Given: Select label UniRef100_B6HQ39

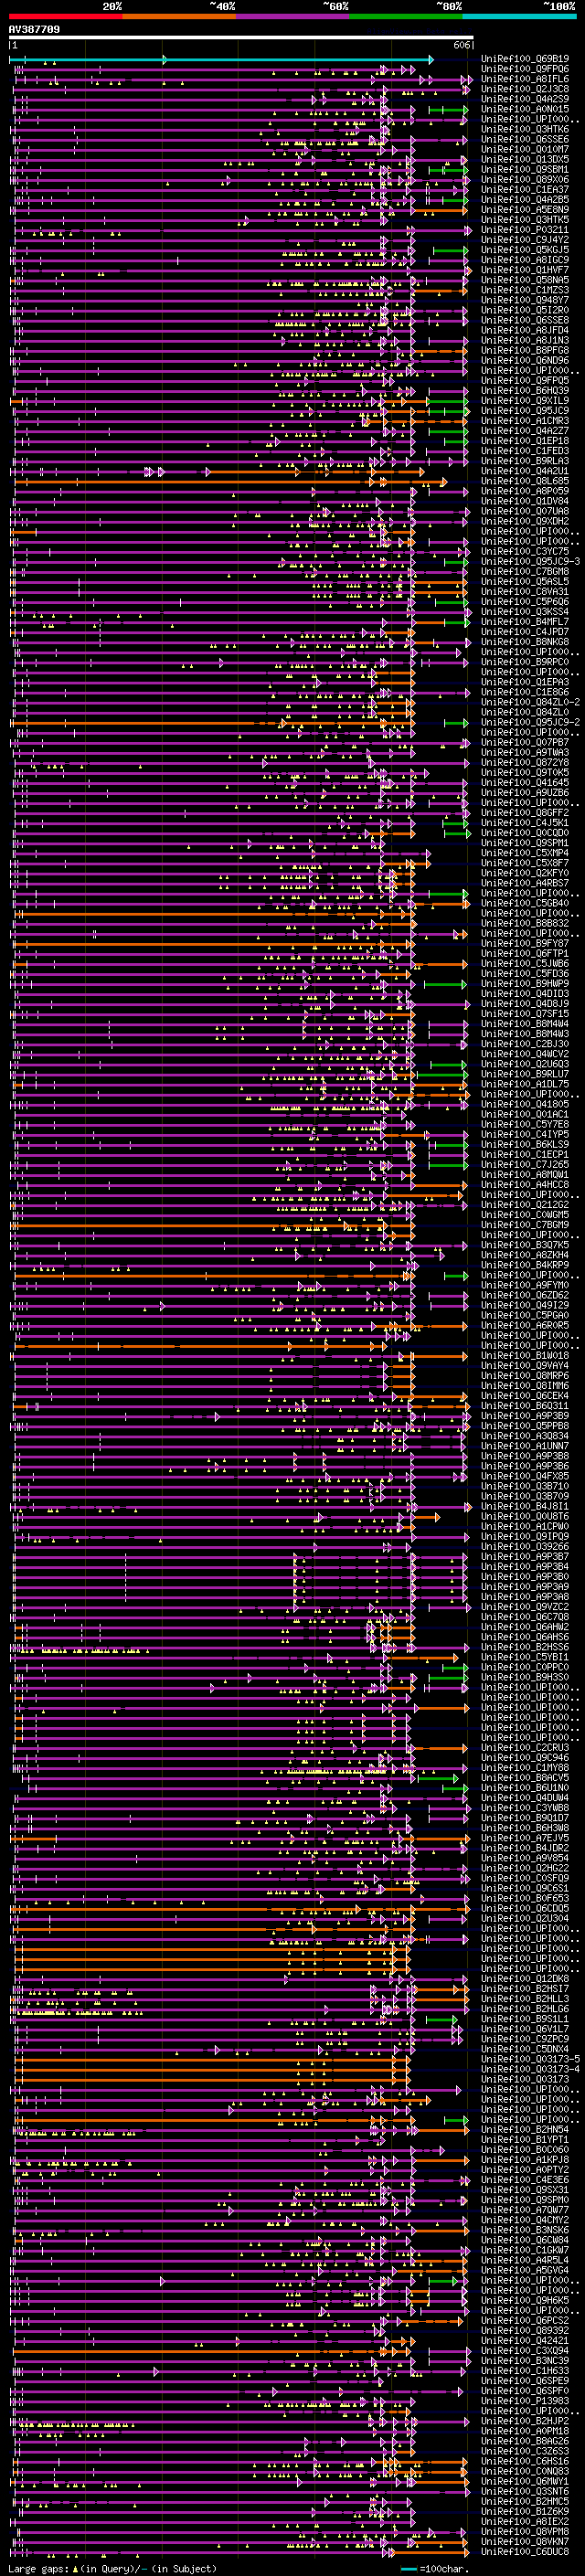Looking at the screenshot, I should [x=525, y=390].
